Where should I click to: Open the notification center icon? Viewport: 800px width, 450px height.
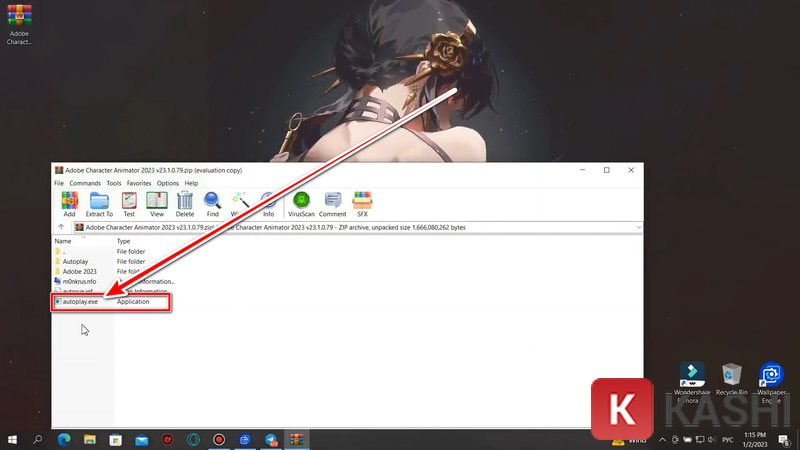pos(784,440)
